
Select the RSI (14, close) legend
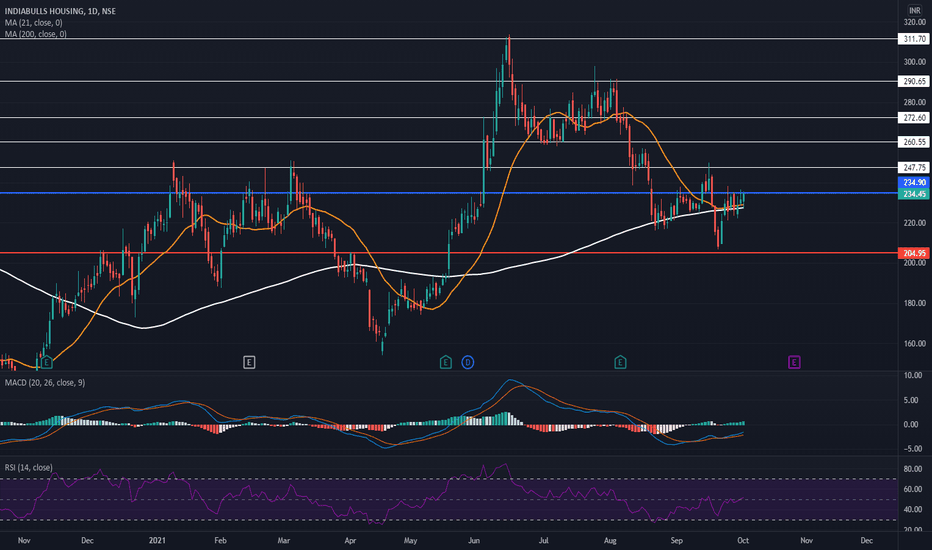[29, 467]
